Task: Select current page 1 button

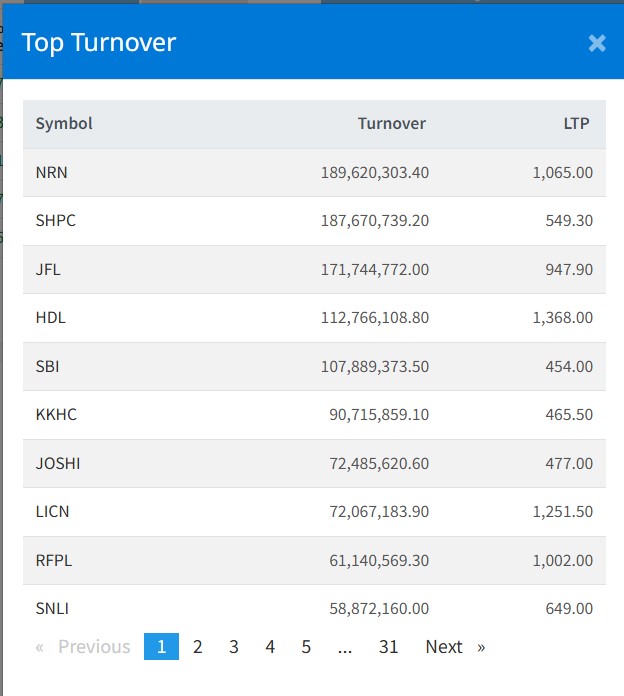Action: tap(161, 647)
